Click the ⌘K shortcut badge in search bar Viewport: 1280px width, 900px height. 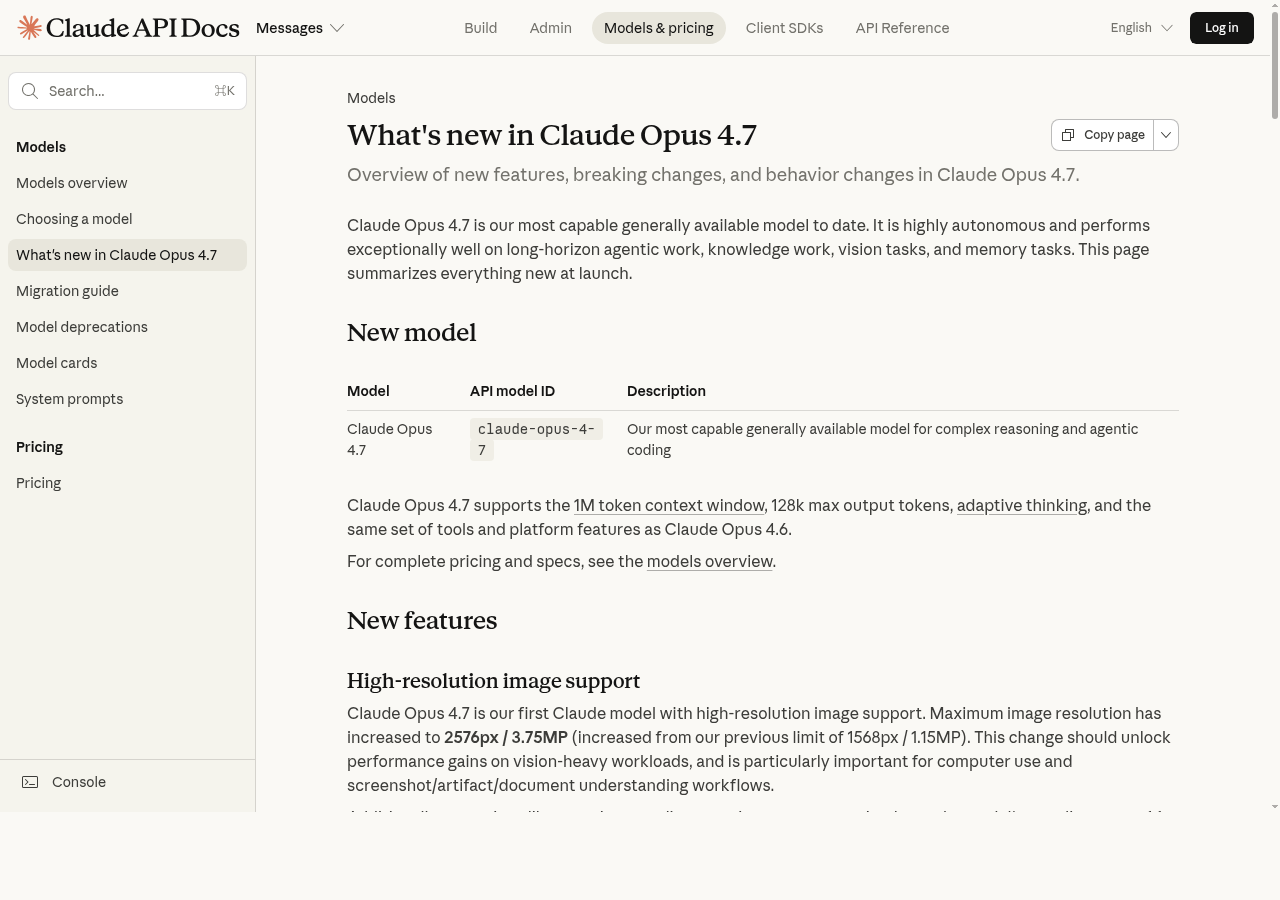pyautogui.click(x=224, y=90)
